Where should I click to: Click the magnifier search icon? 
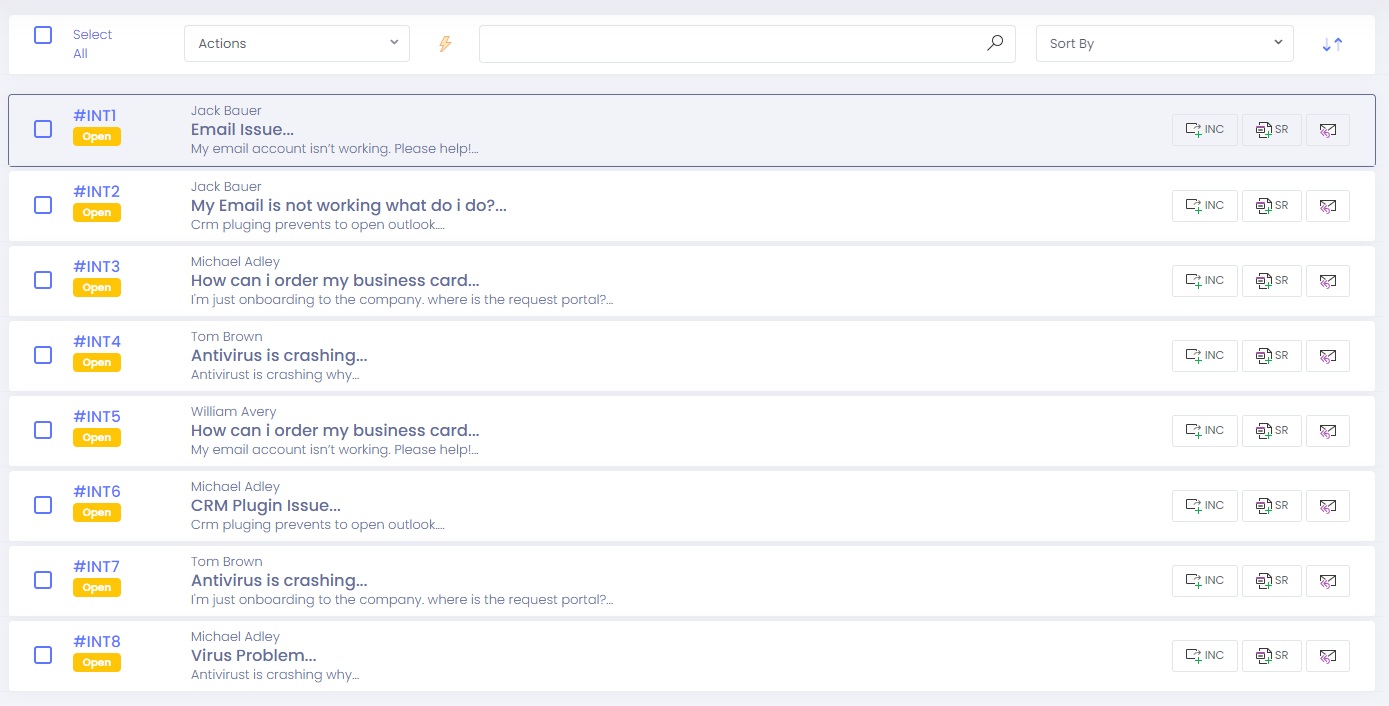click(x=994, y=43)
